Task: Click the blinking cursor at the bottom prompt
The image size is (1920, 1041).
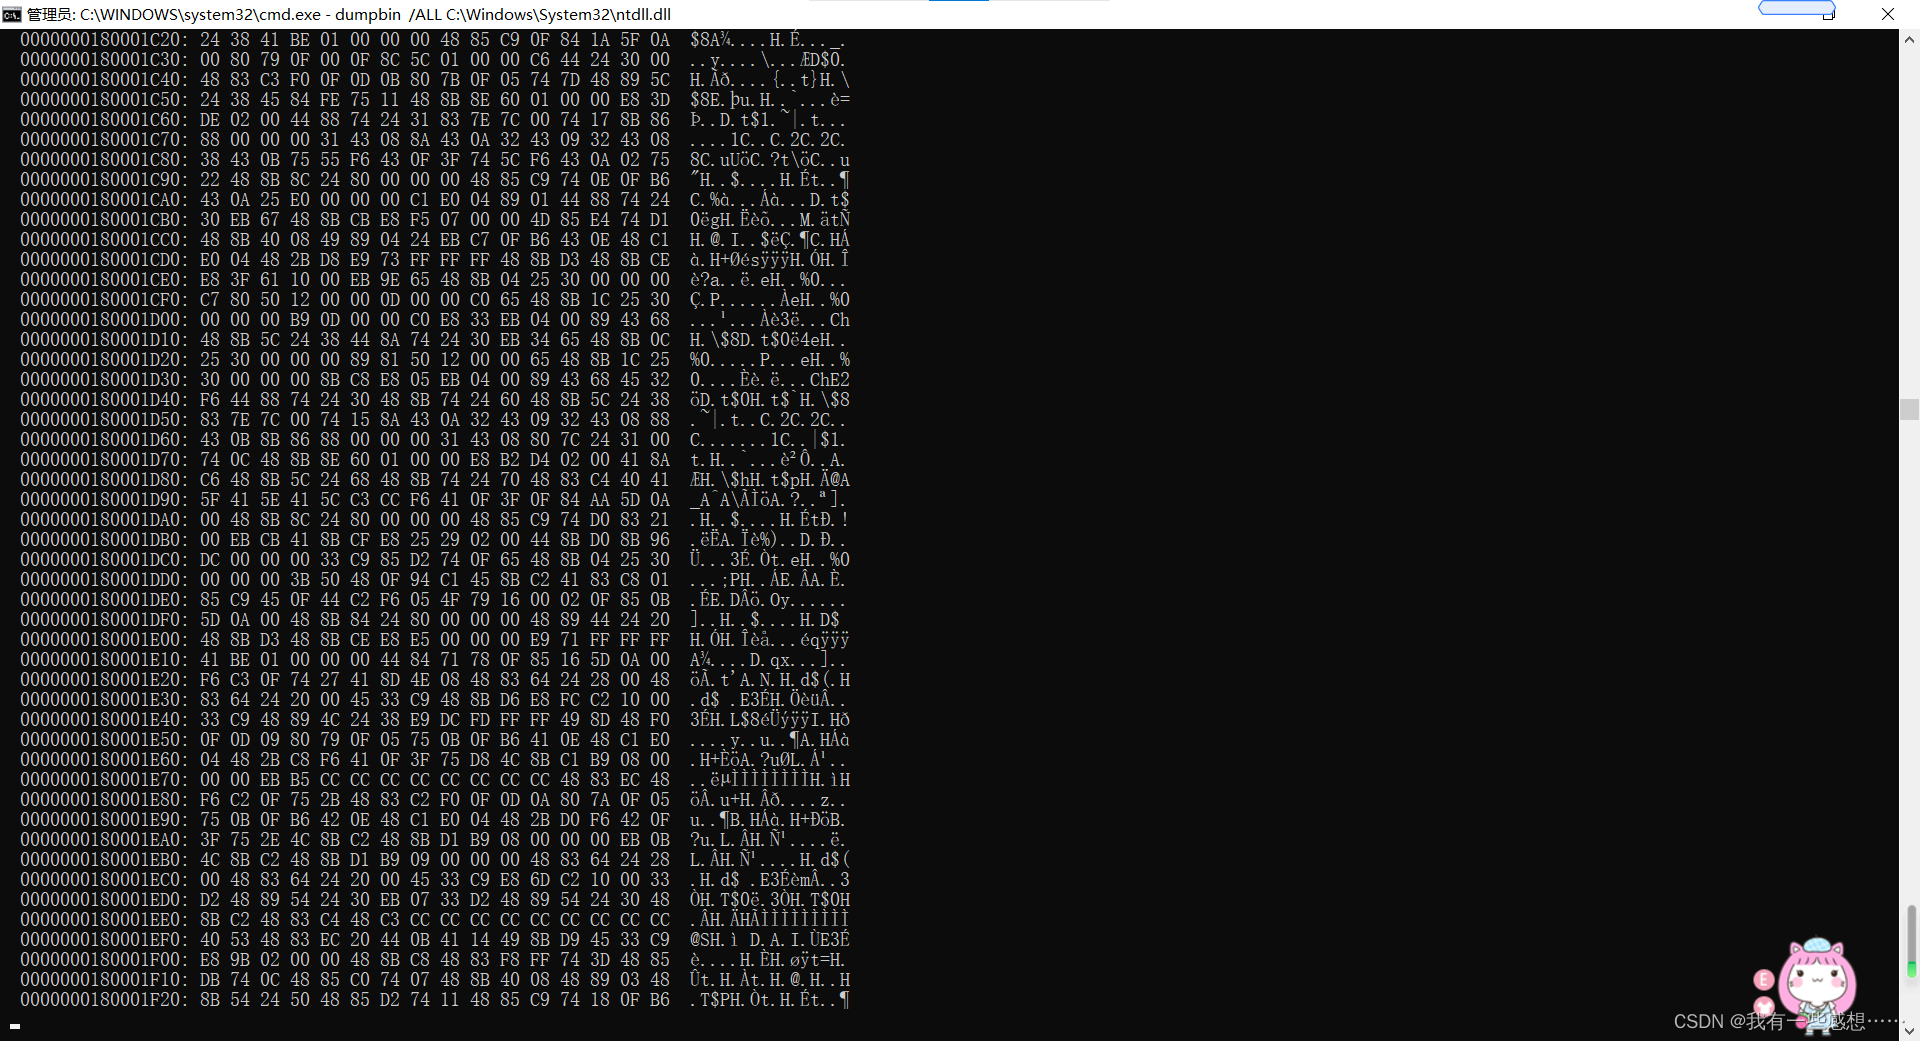Action: pyautogui.click(x=15, y=1026)
